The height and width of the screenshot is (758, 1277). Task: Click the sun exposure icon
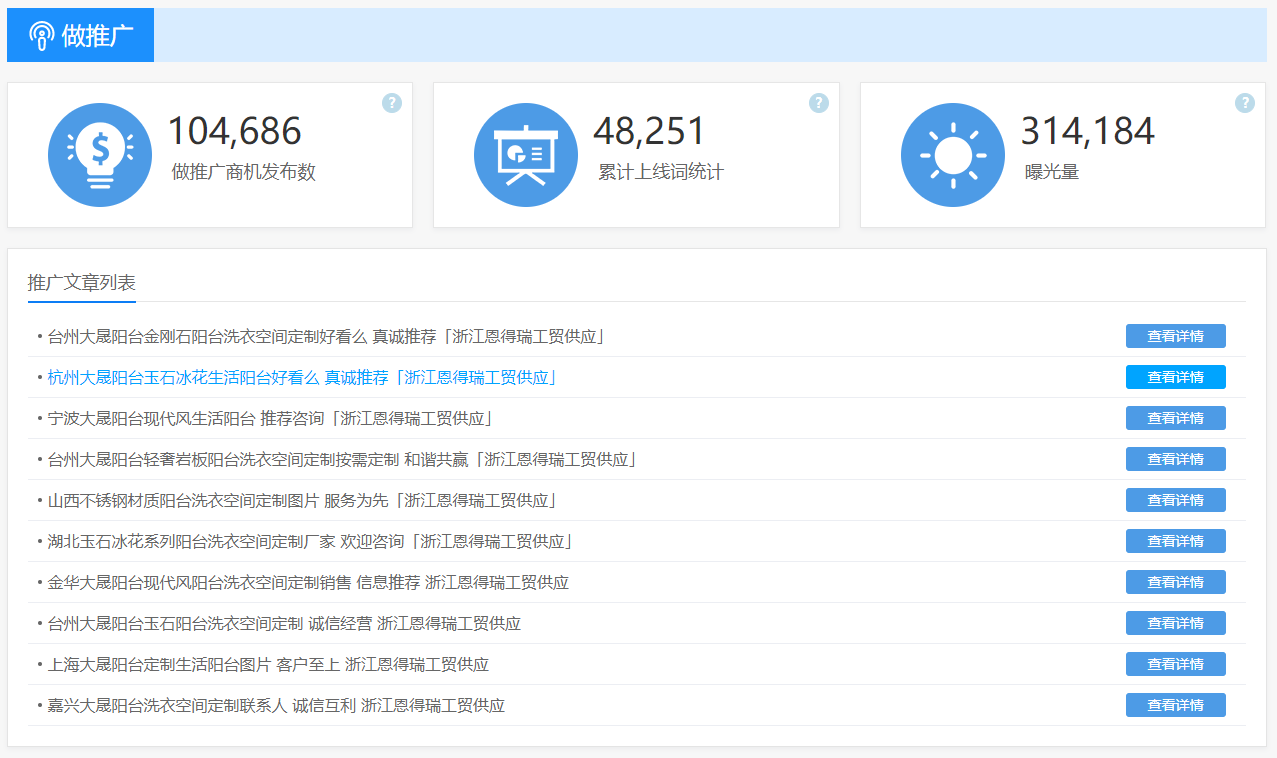(x=952, y=155)
